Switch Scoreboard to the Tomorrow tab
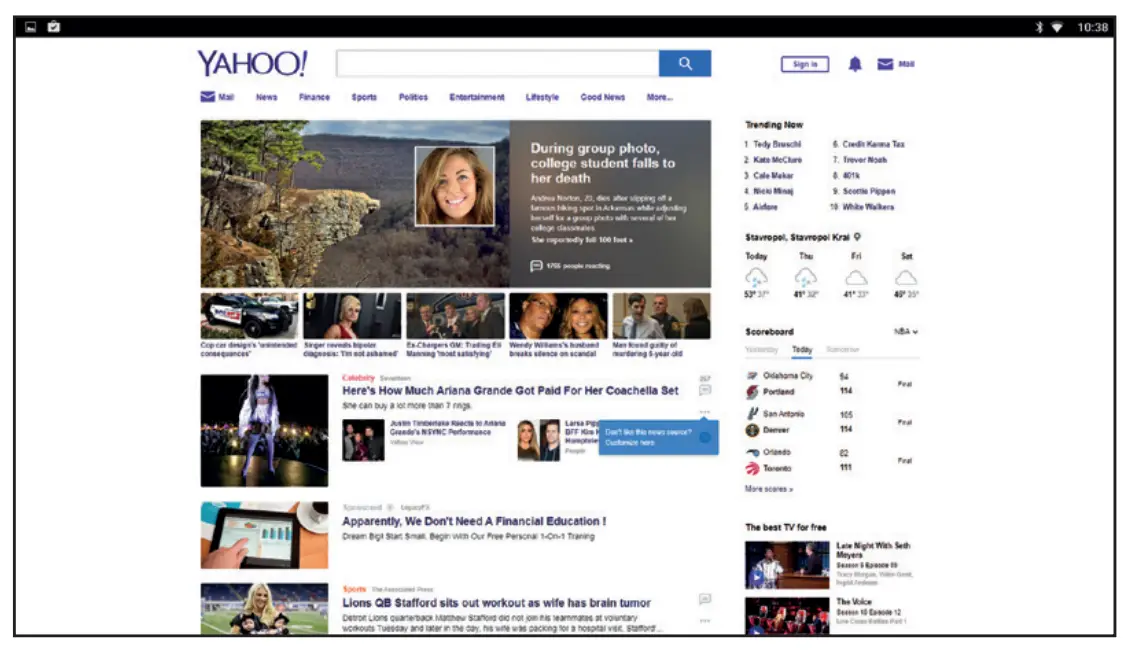Image resolution: width=1136 pixels, height=650 pixels. (x=843, y=349)
